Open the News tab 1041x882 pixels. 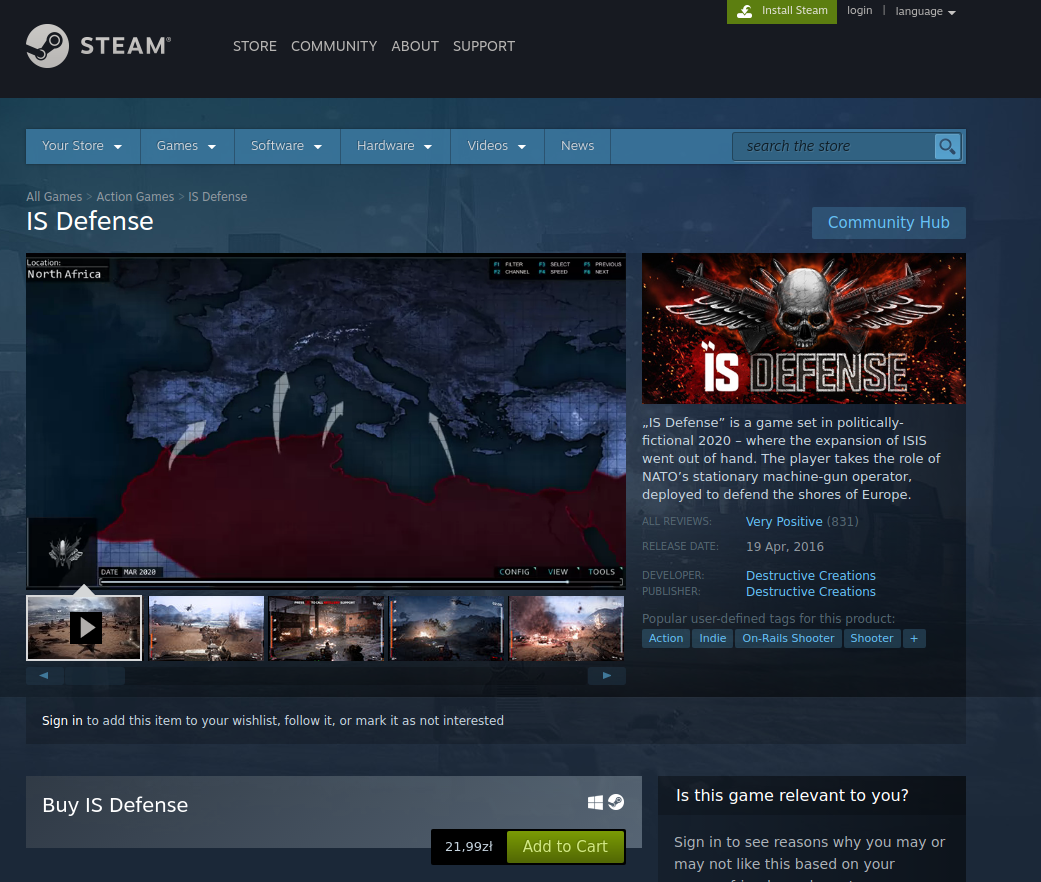coord(577,146)
